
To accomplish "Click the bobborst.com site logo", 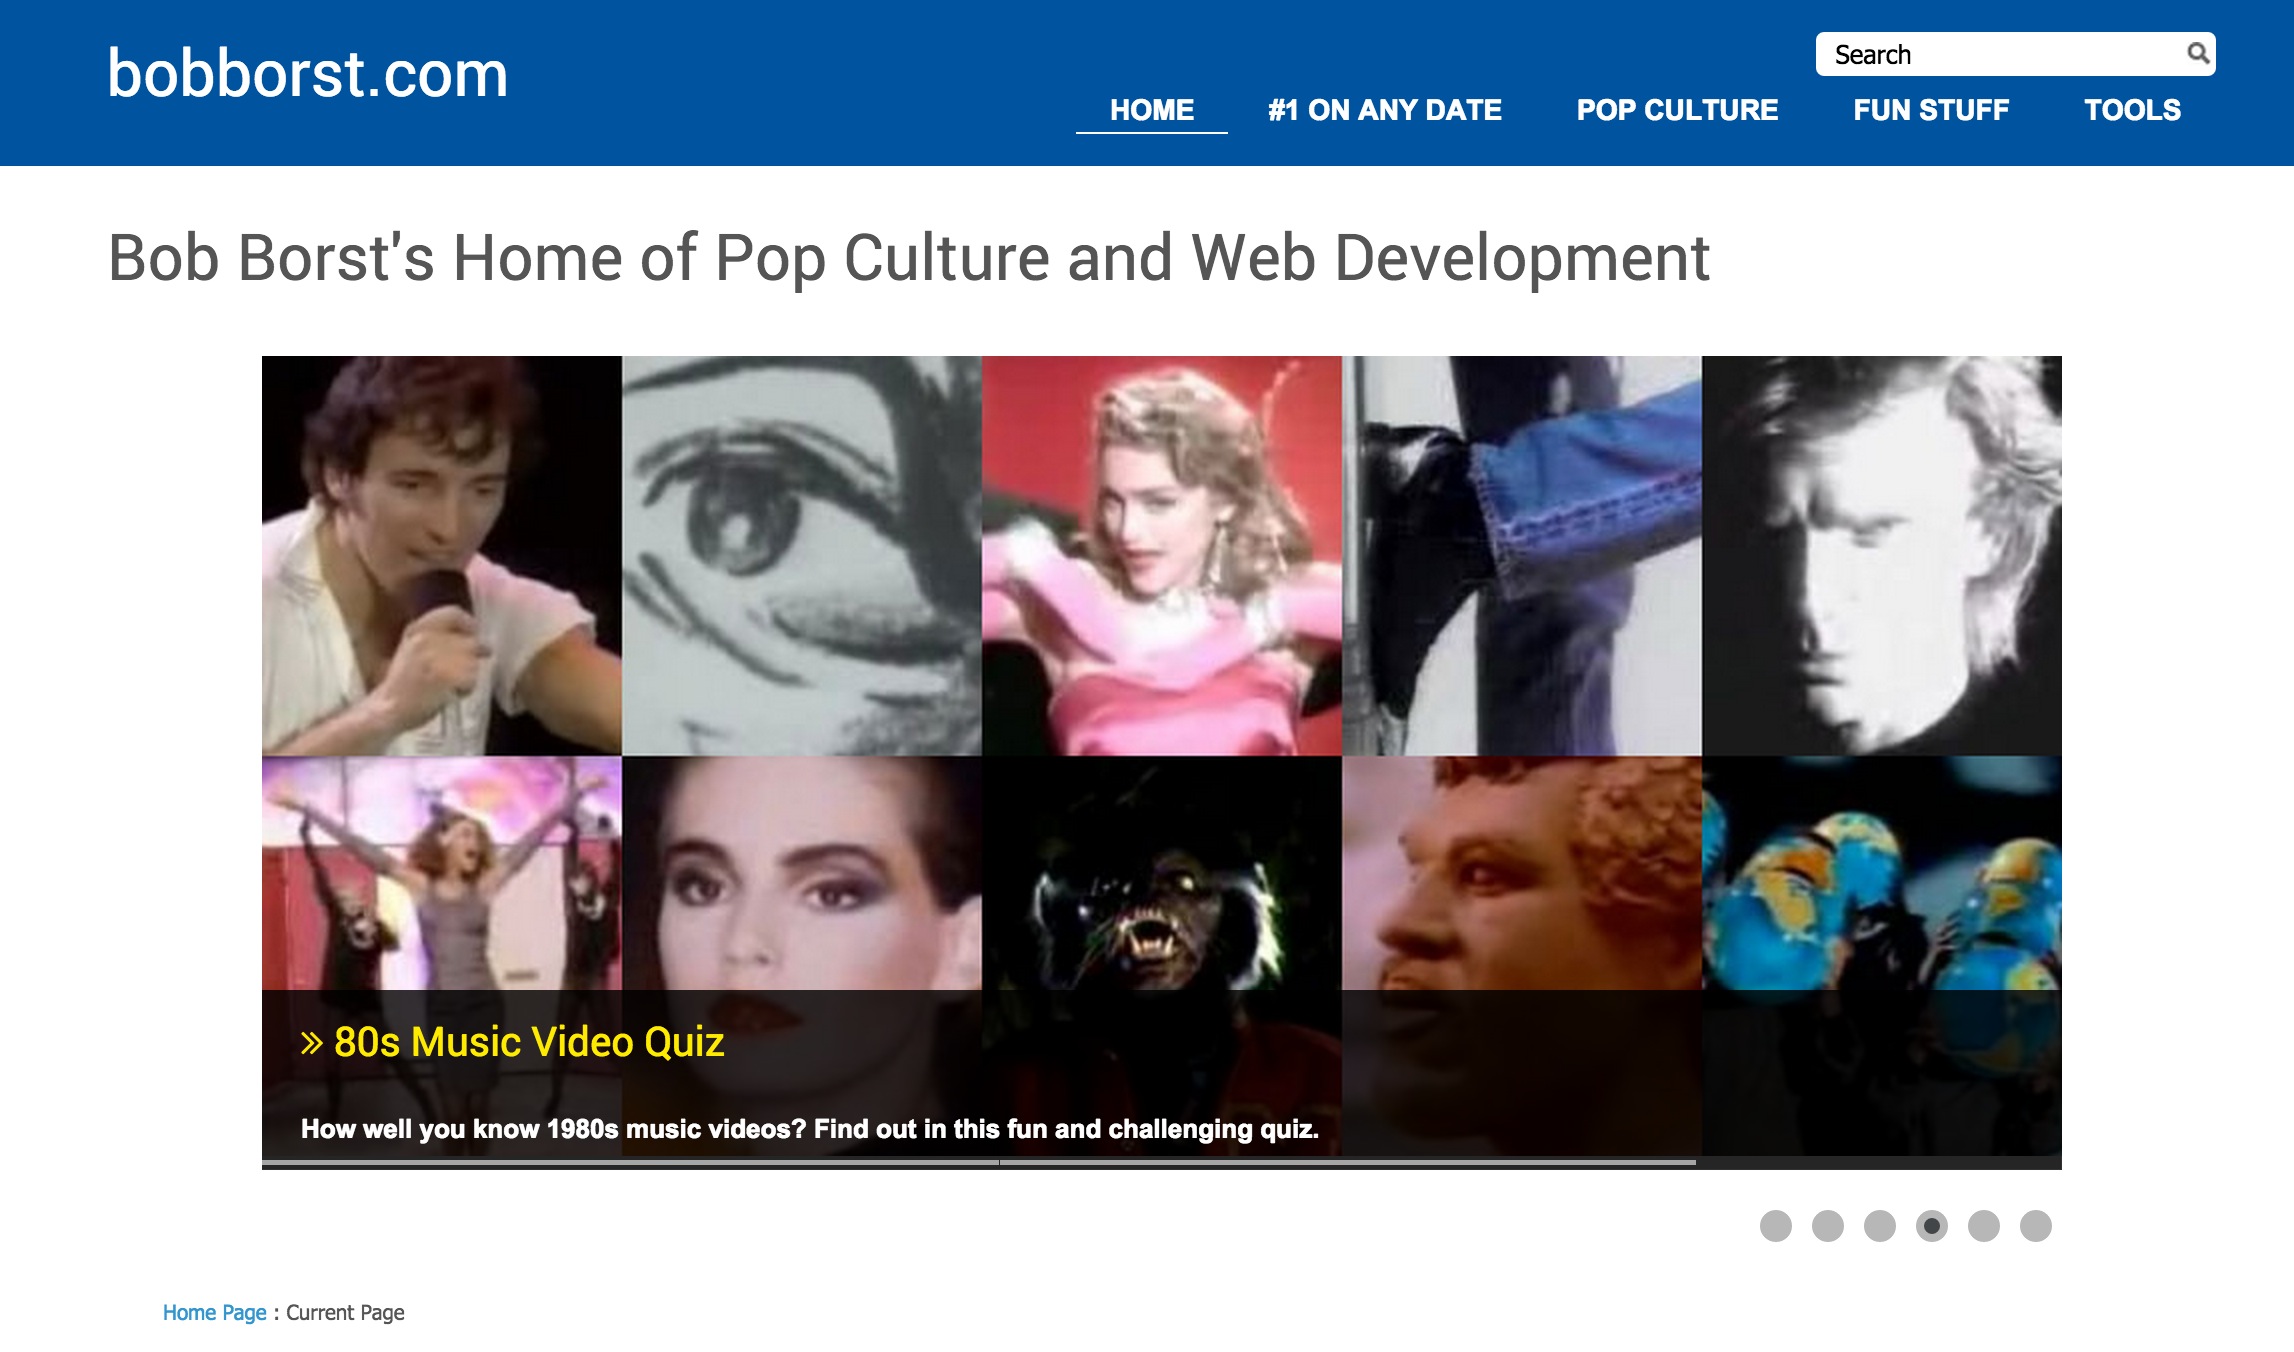I will [x=308, y=74].
